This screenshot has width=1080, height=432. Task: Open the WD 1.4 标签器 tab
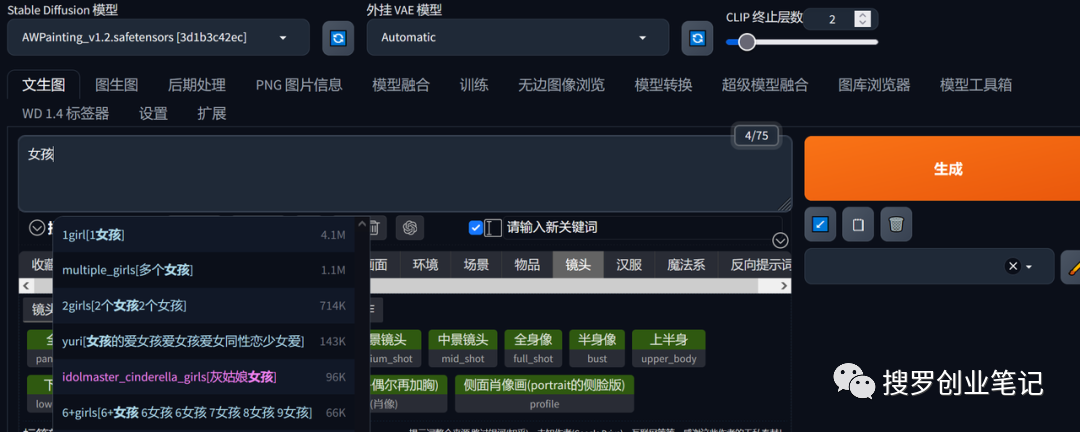(x=65, y=113)
